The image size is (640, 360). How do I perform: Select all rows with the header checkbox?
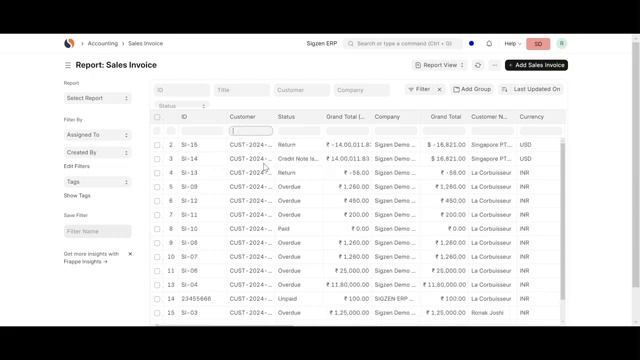click(157, 117)
